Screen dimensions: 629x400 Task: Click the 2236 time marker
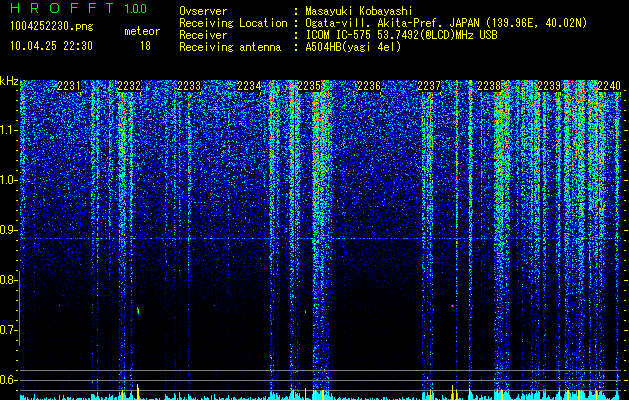click(x=369, y=85)
